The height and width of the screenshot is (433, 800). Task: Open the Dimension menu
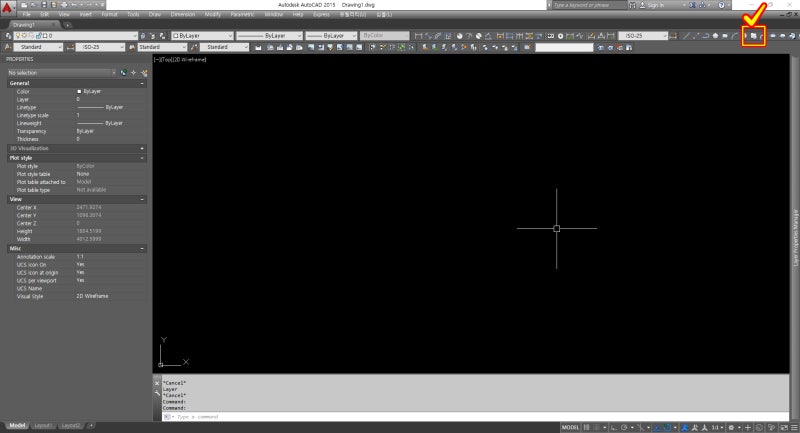(x=183, y=15)
